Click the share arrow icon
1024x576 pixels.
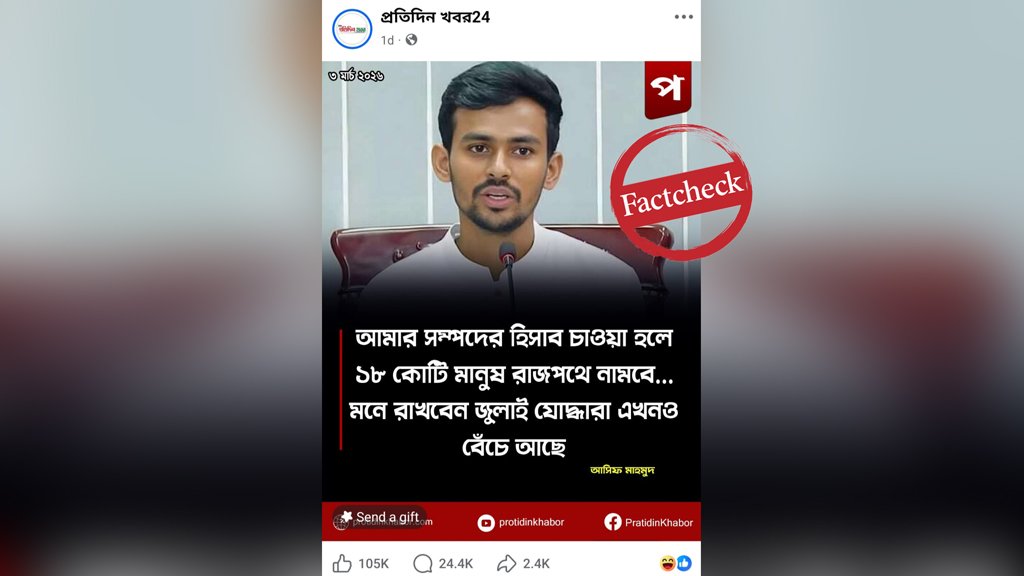pyautogui.click(x=507, y=563)
